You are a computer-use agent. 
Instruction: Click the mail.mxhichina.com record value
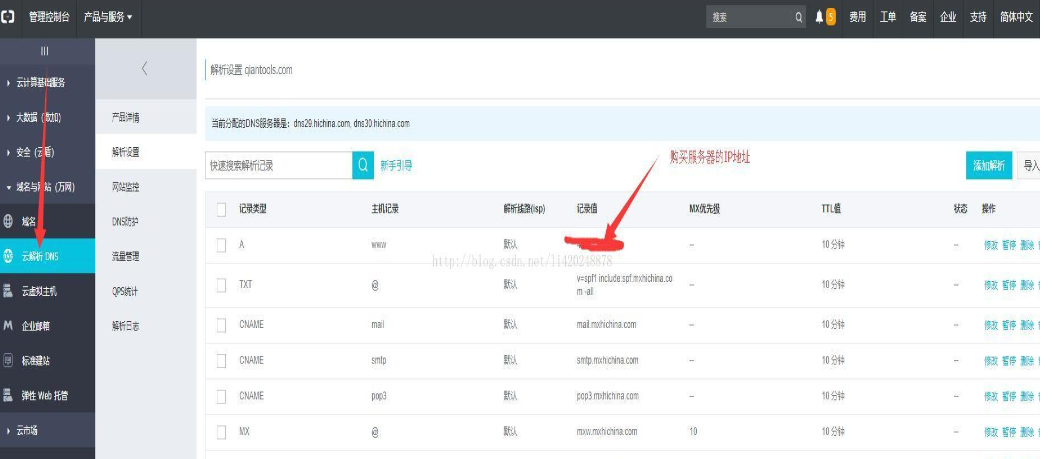coord(606,325)
